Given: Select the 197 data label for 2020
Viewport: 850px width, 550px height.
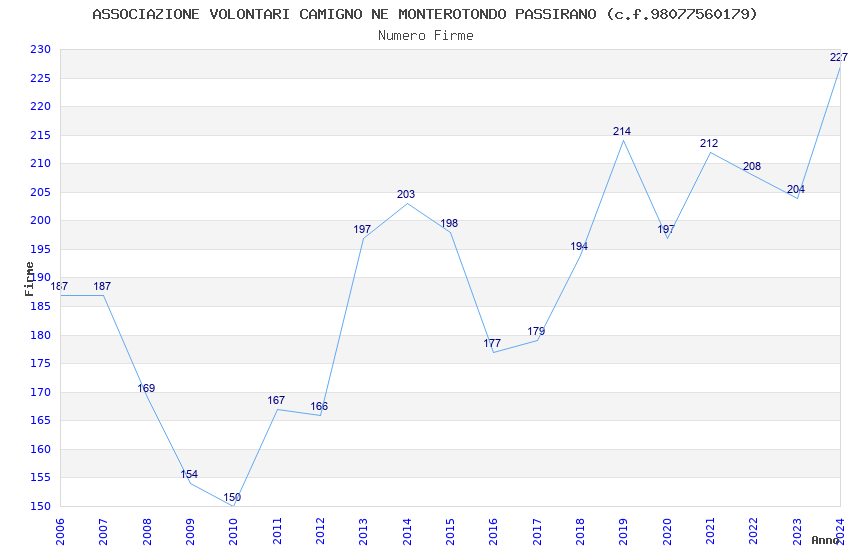Looking at the screenshot, I should [666, 229].
